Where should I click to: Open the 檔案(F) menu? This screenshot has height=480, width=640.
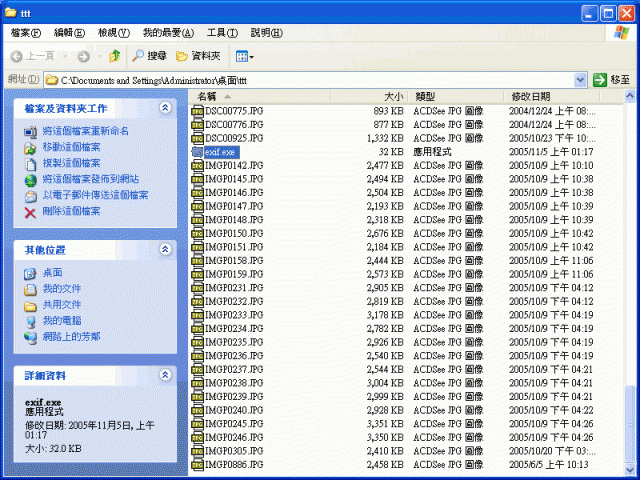point(26,33)
